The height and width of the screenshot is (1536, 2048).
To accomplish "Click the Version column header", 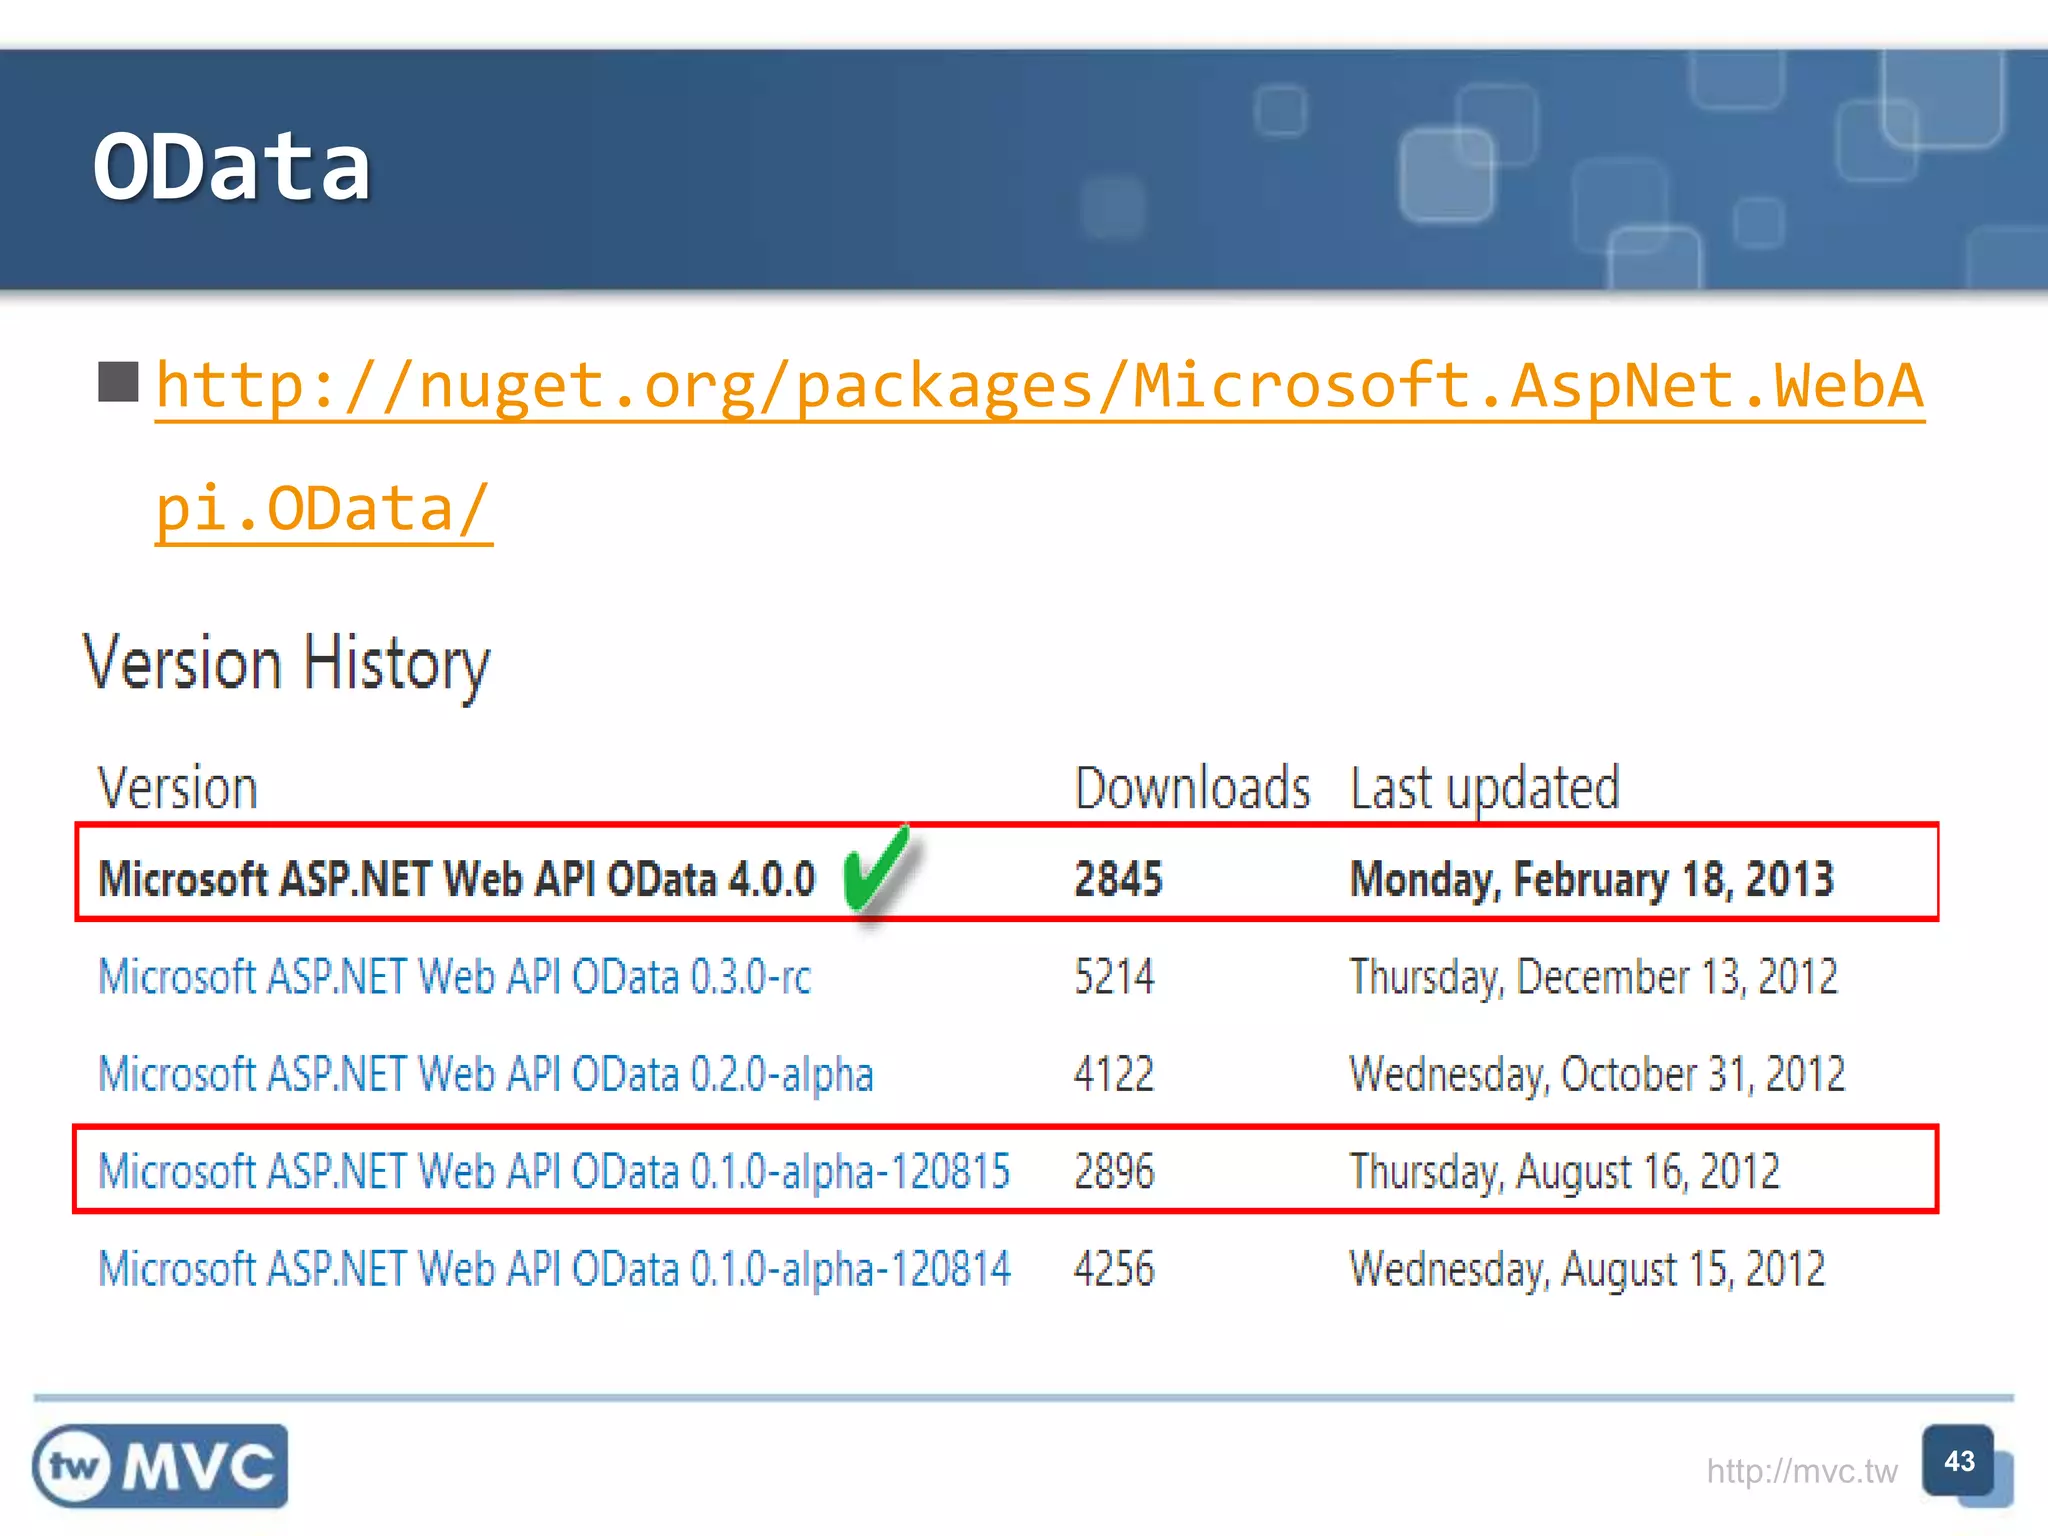I will 178,787.
